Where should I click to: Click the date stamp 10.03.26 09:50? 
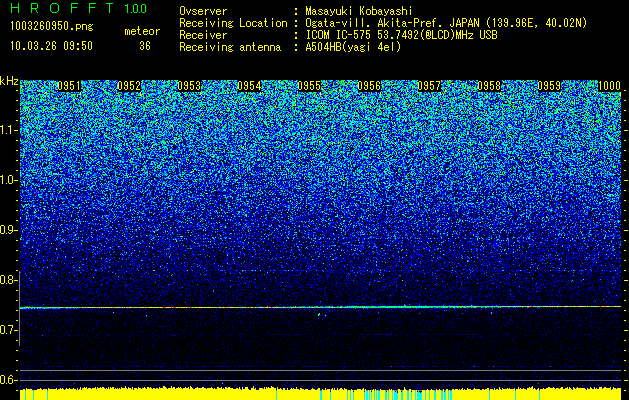(51, 46)
